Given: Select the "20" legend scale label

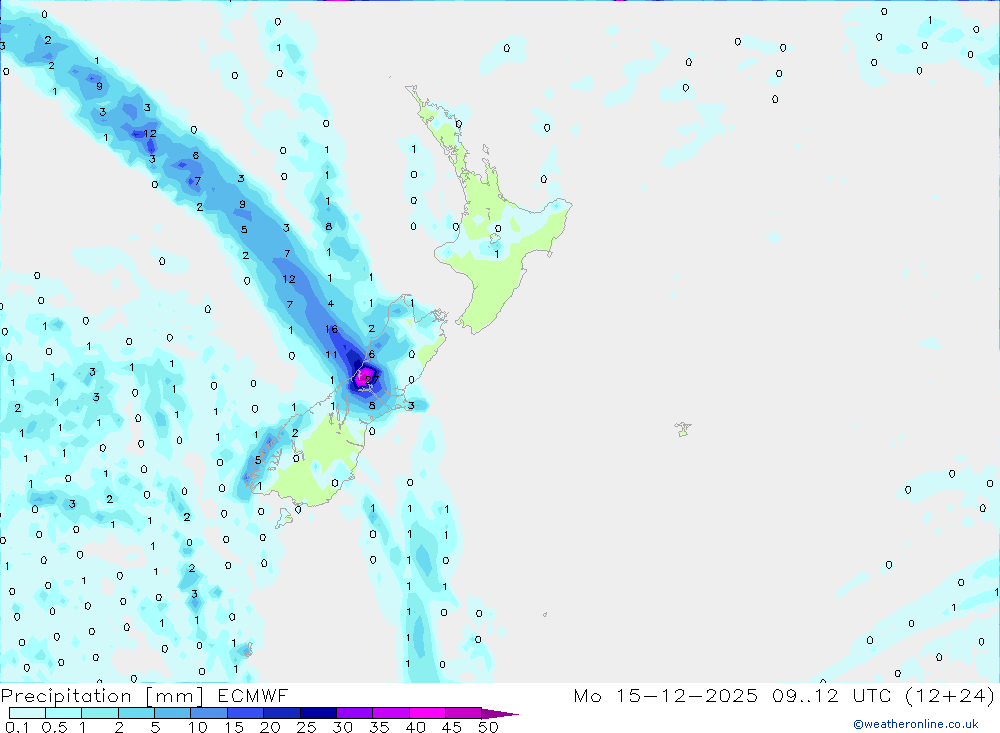Looking at the screenshot, I should coord(270,727).
